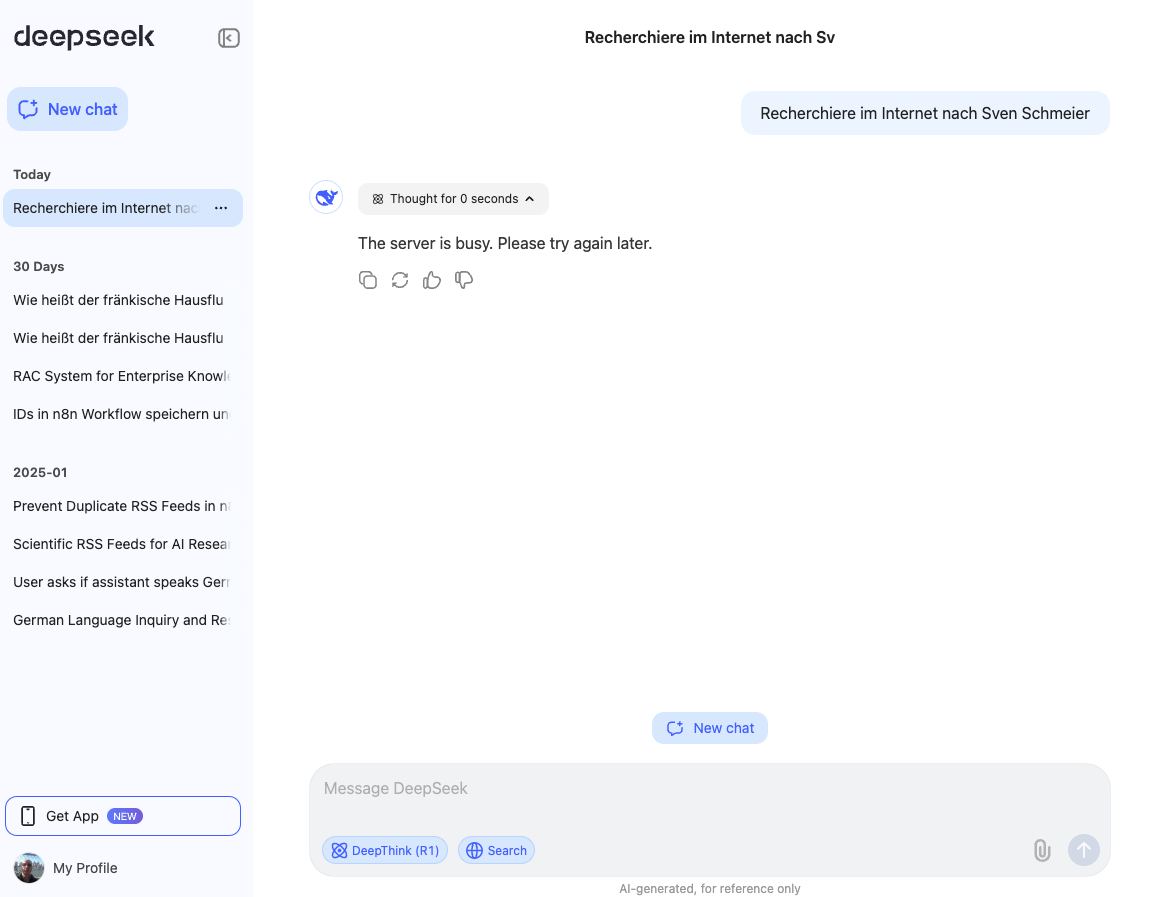Give thumbs up to the response
Image resolution: width=1157 pixels, height=897 pixels.
coord(432,280)
